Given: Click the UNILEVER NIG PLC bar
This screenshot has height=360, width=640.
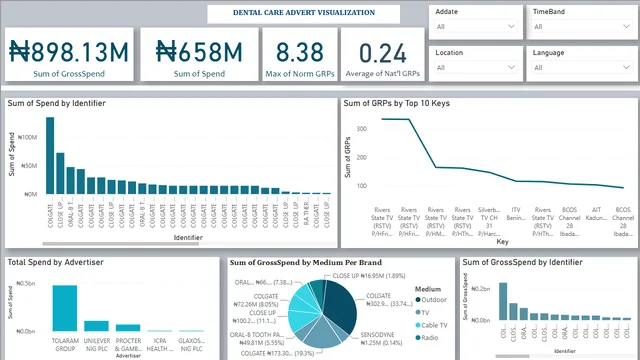Looking at the screenshot, I should 96,326.
